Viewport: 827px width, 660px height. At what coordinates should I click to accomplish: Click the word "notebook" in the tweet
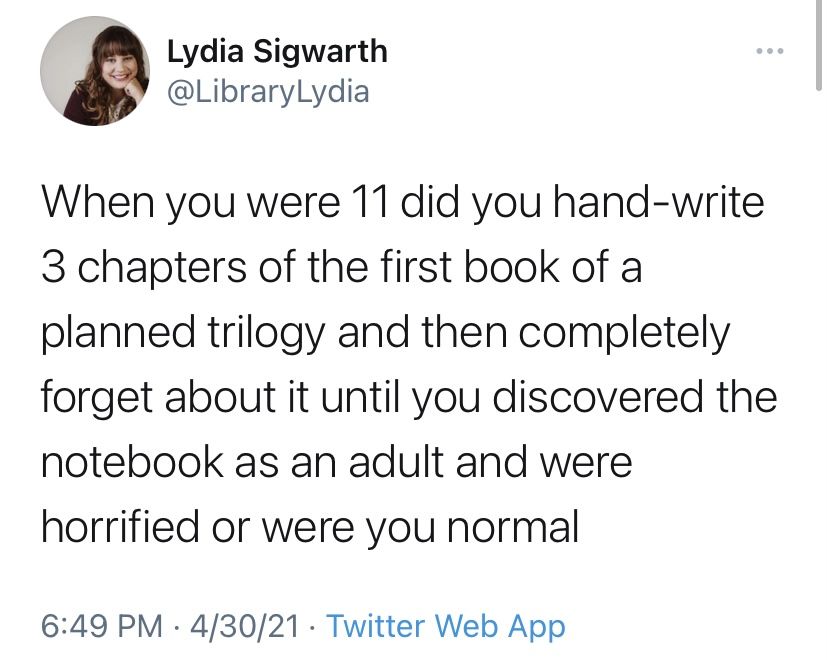133,463
